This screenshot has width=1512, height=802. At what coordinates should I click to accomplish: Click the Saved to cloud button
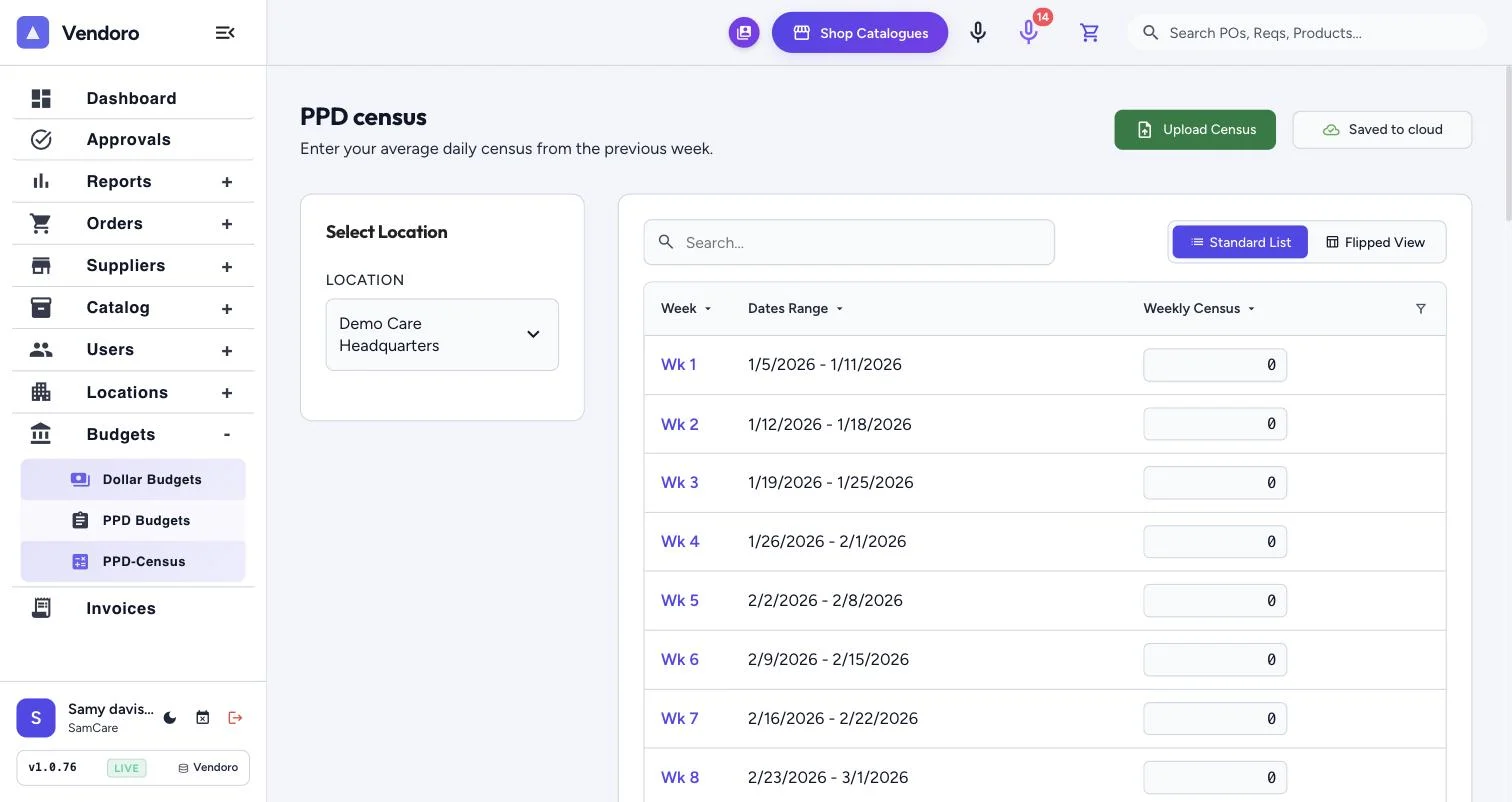(1382, 130)
